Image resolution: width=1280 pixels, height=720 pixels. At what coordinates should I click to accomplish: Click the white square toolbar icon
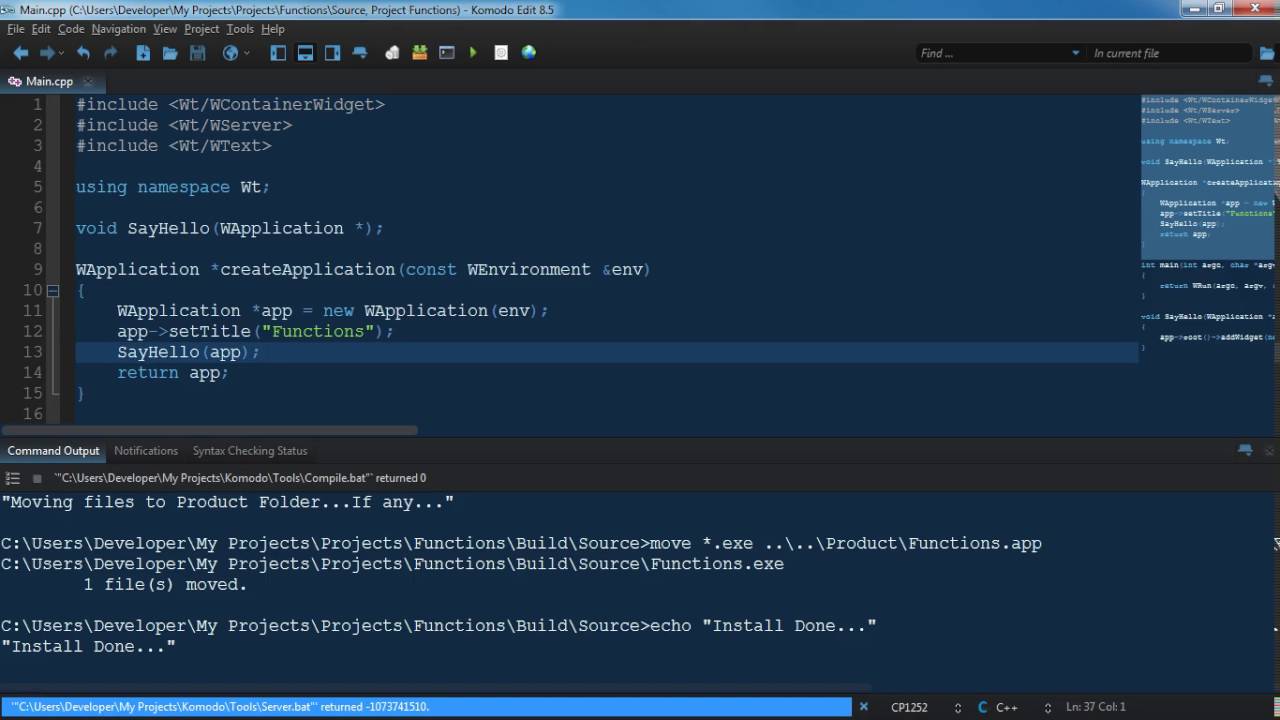(501, 53)
